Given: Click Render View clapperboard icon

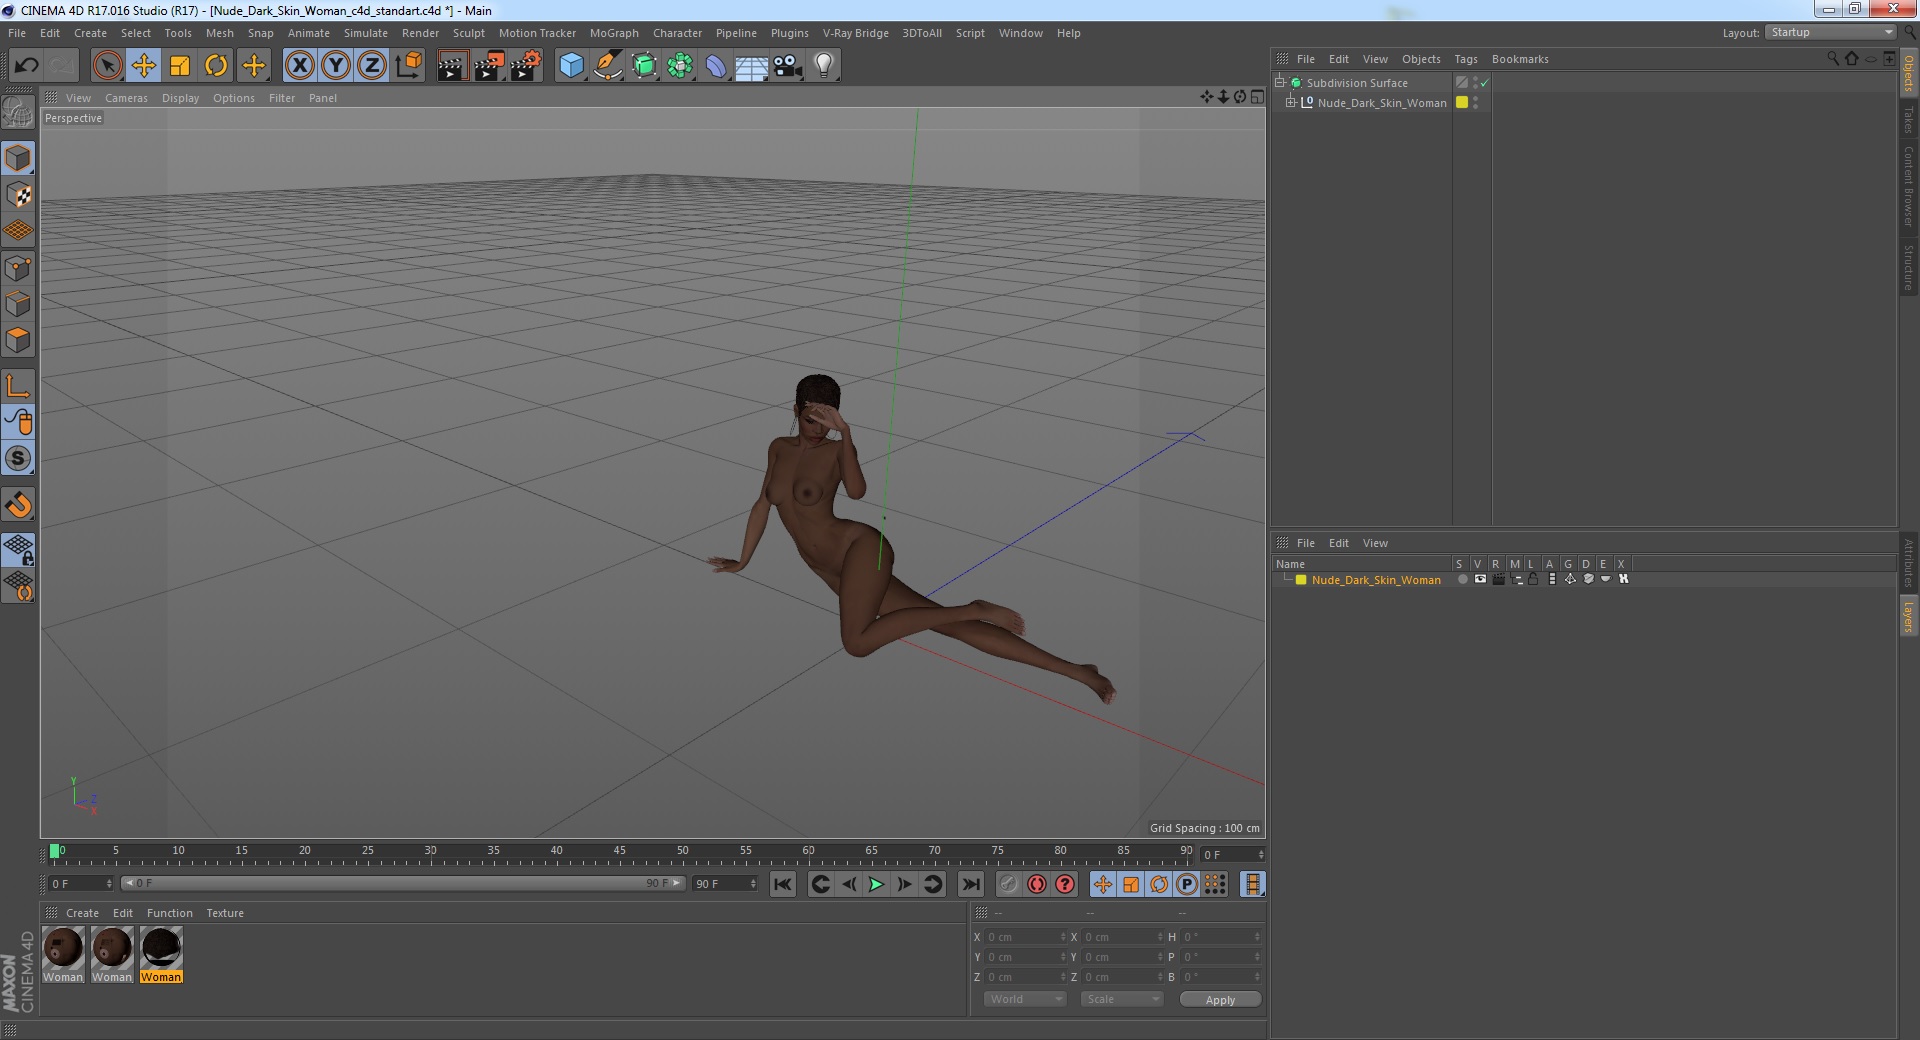Looking at the screenshot, I should point(452,66).
